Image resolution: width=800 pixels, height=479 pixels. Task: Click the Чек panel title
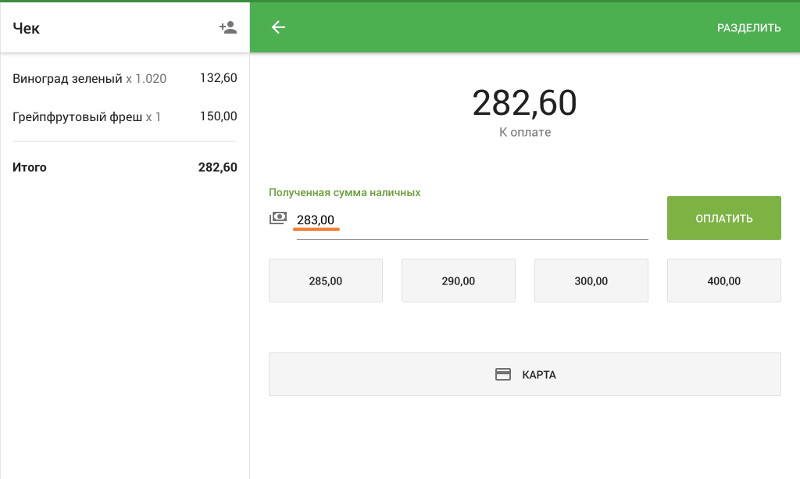pyautogui.click(x=26, y=28)
